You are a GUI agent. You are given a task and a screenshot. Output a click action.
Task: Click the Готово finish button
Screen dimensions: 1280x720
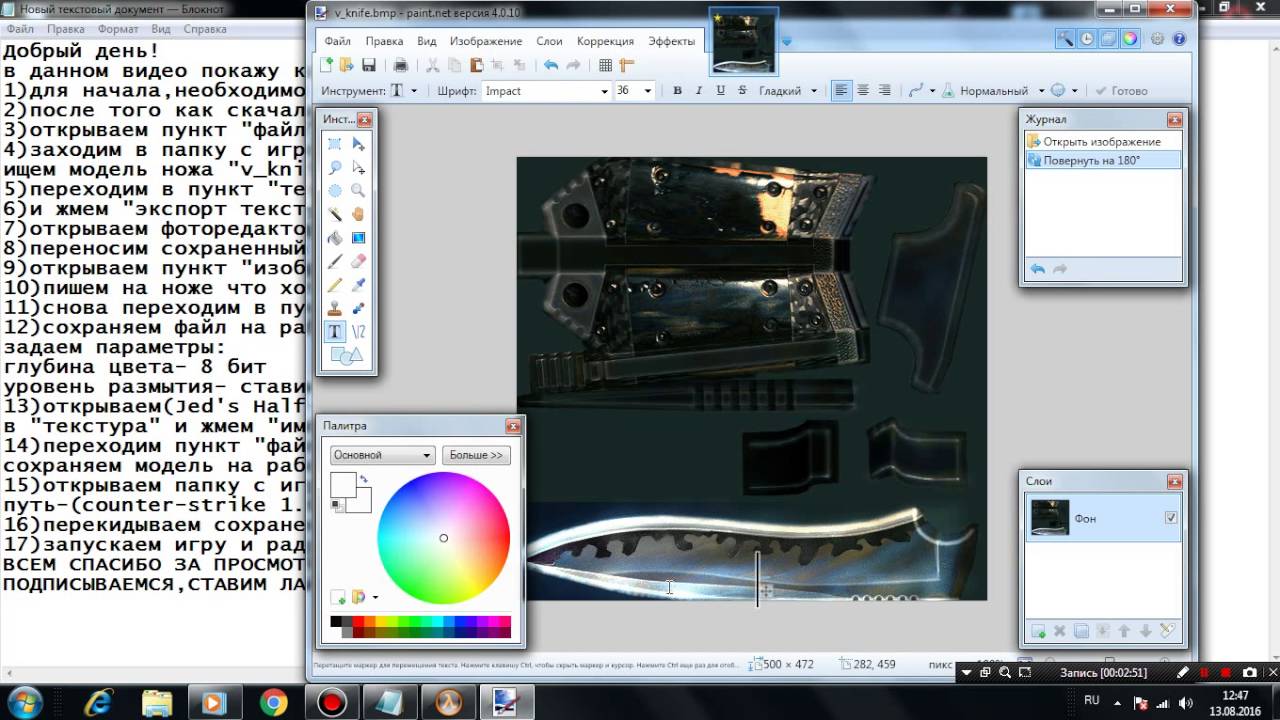[x=1121, y=91]
